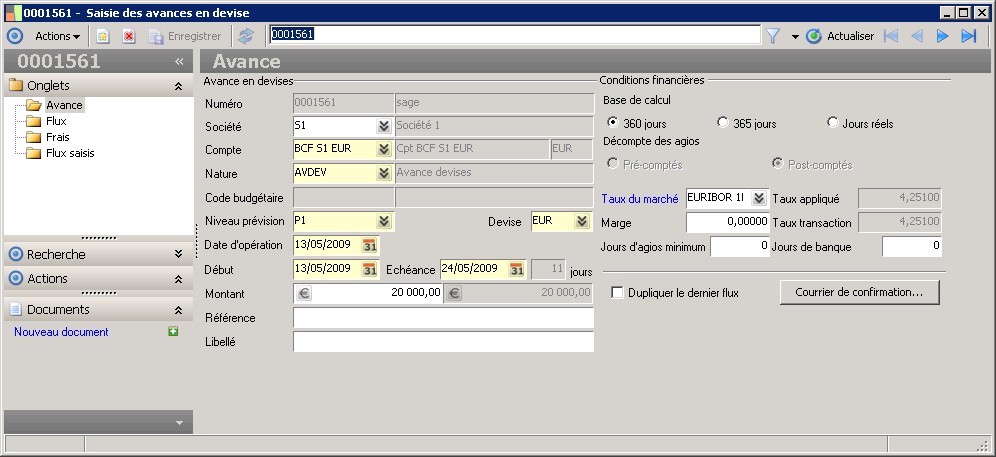Collapse the Documents panel
996x457 pixels.
tap(178, 310)
